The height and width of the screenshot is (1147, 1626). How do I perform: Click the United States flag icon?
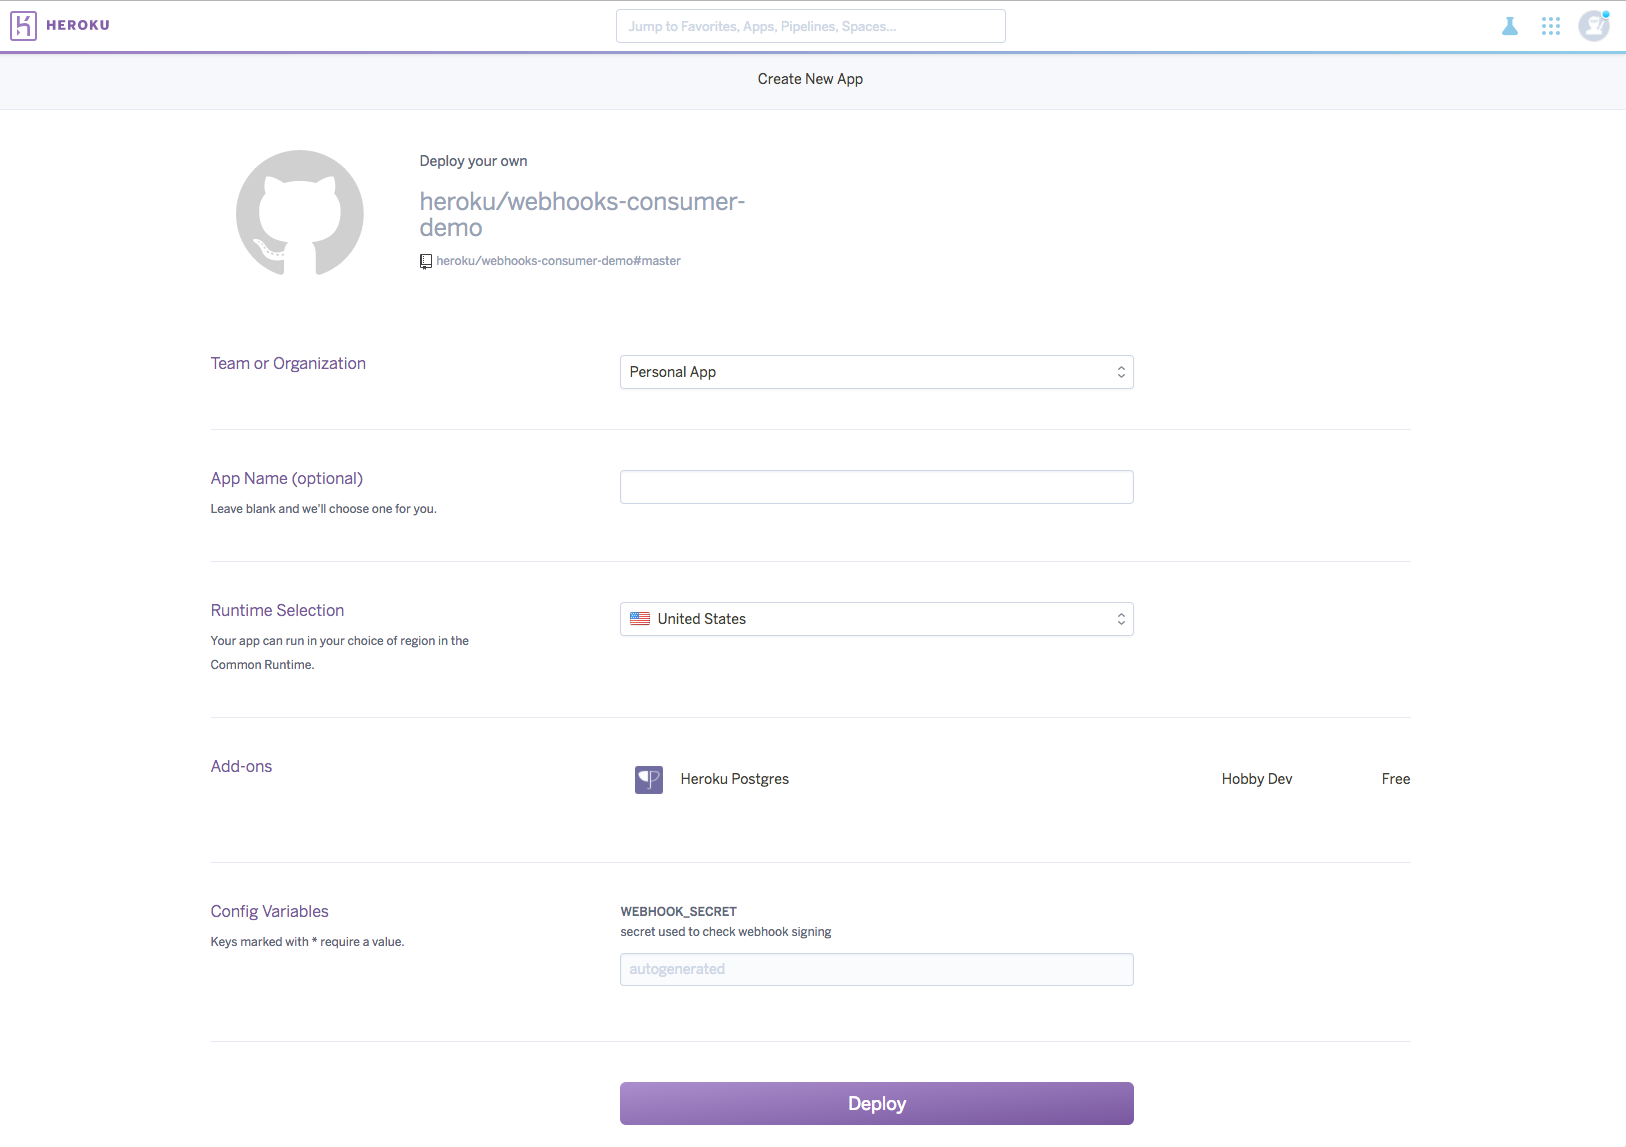(x=640, y=619)
